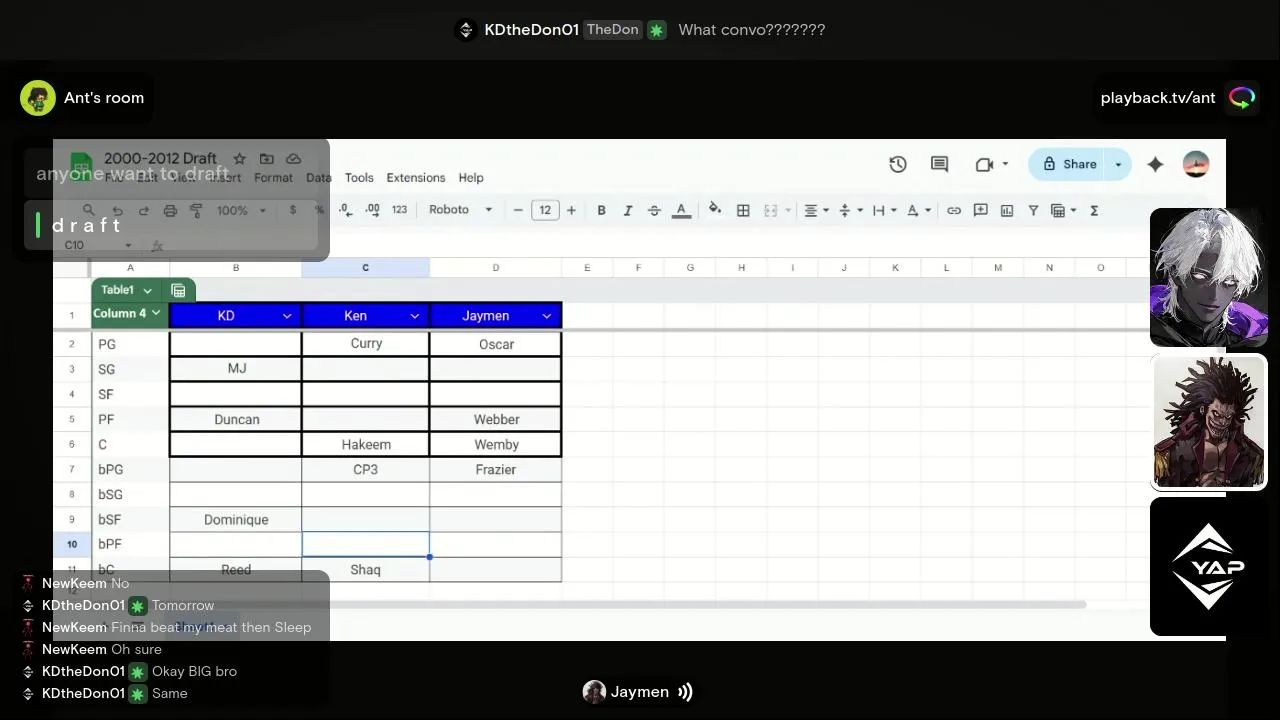Click the functions sigma icon

(x=1094, y=210)
